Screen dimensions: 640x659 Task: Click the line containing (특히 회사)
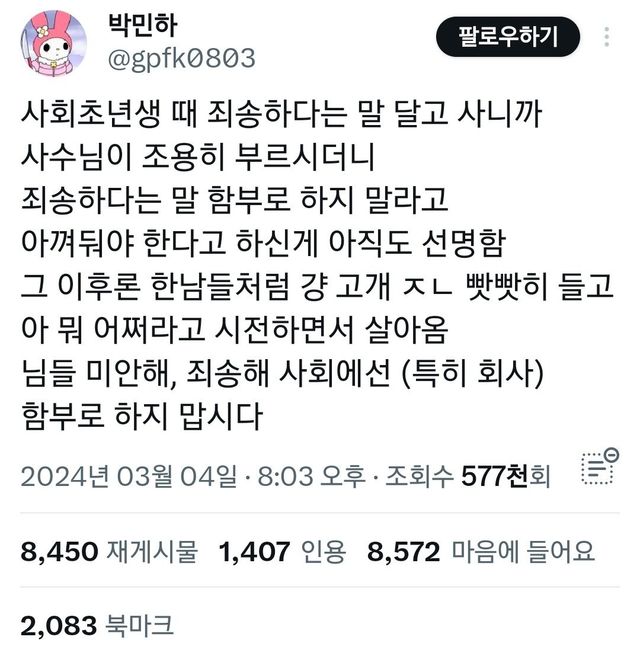coord(282,373)
